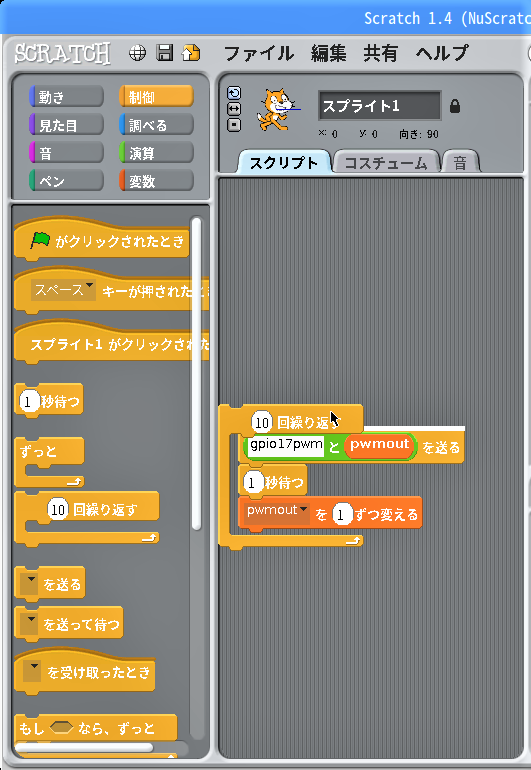The width and height of the screenshot is (531, 770).
Task: Select the 'can rotate' rotation style button
Action: (x=234, y=93)
